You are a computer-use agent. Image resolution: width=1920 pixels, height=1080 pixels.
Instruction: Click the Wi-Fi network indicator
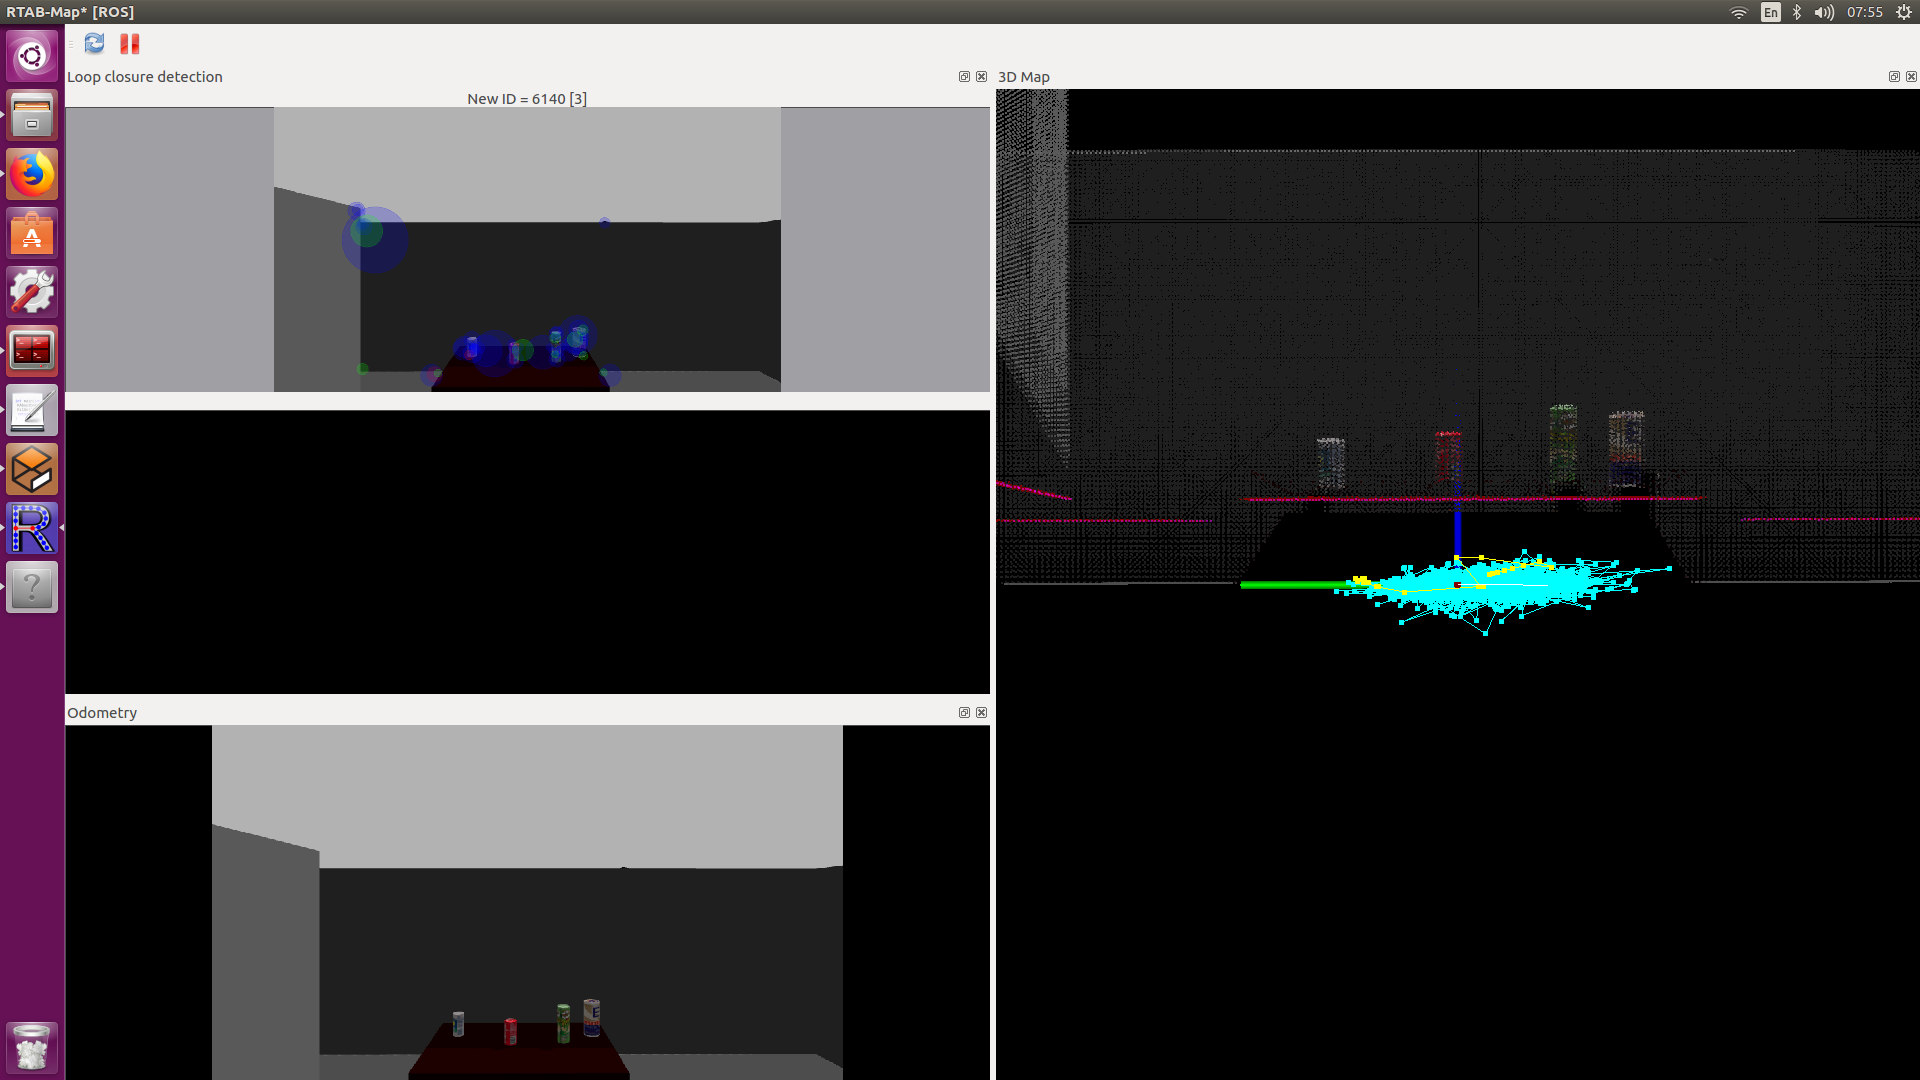1739,12
